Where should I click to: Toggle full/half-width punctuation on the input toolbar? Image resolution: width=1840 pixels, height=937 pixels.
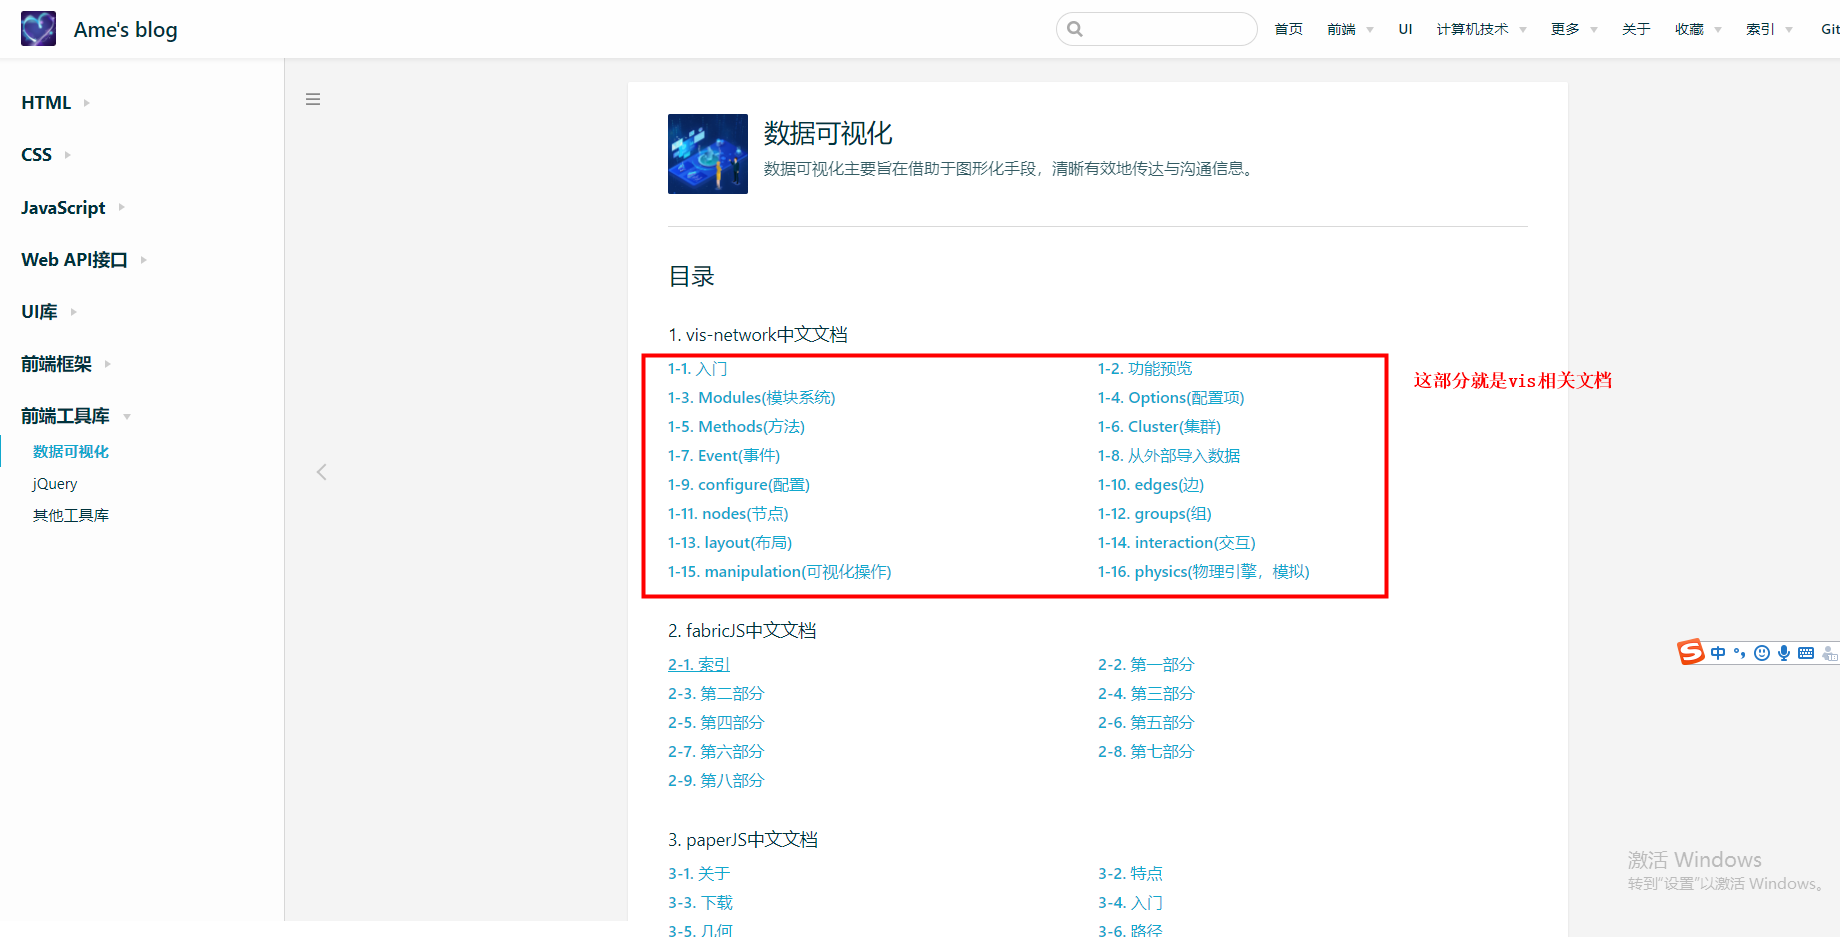(x=1740, y=652)
